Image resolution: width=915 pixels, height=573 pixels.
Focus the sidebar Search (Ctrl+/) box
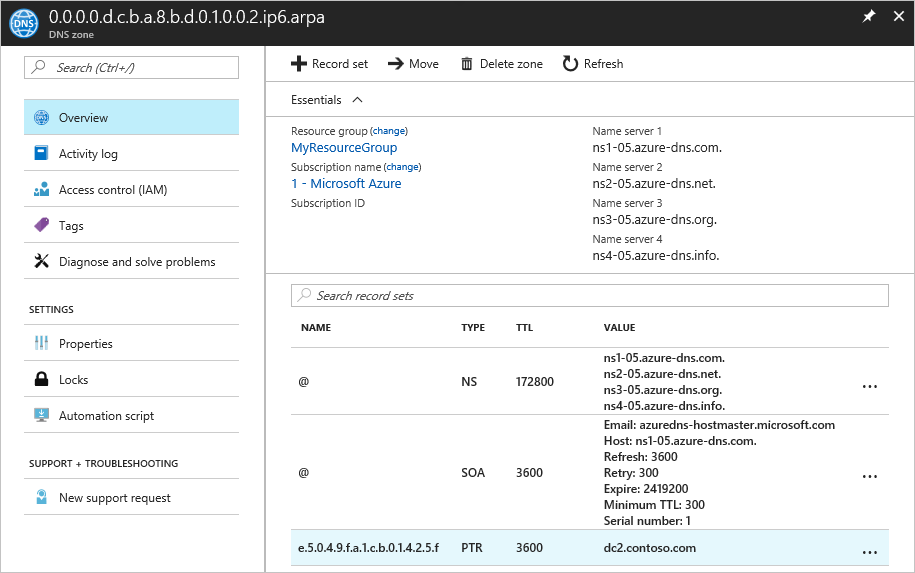131,67
